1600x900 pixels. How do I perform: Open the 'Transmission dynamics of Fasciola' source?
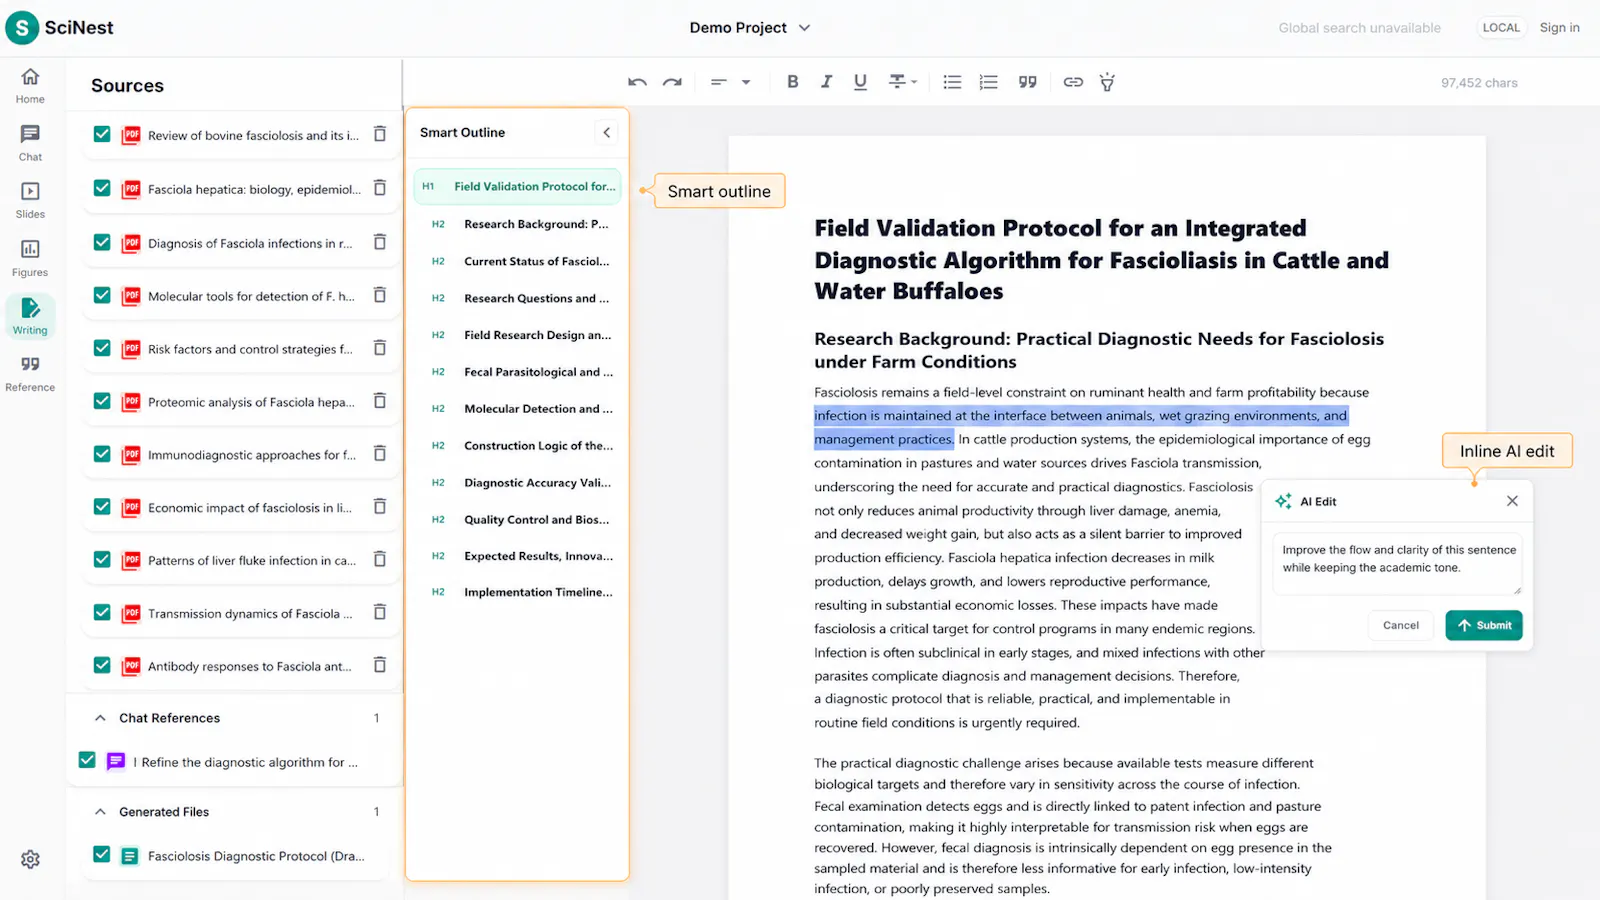pos(250,613)
